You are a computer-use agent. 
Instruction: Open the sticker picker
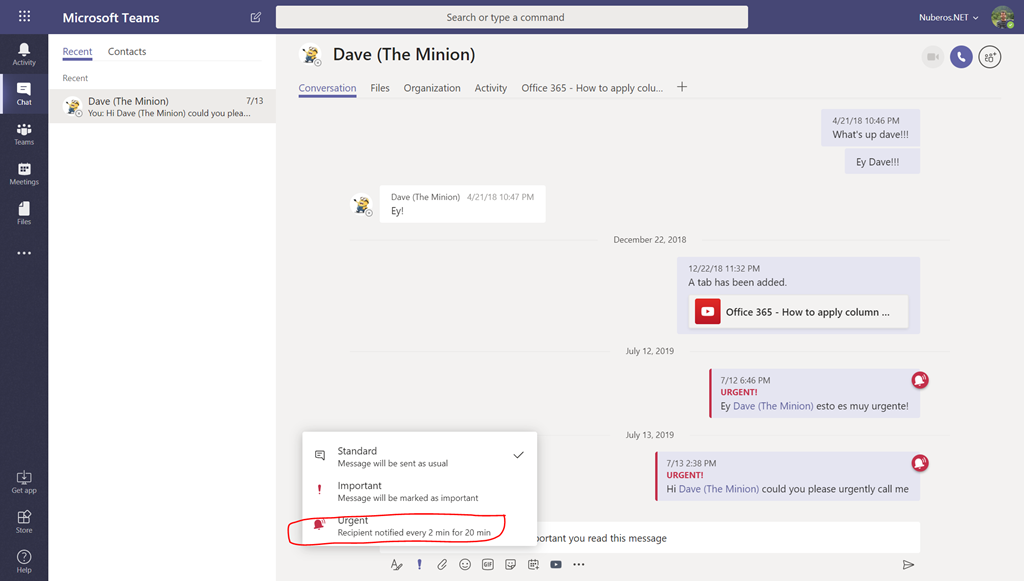[510, 564]
